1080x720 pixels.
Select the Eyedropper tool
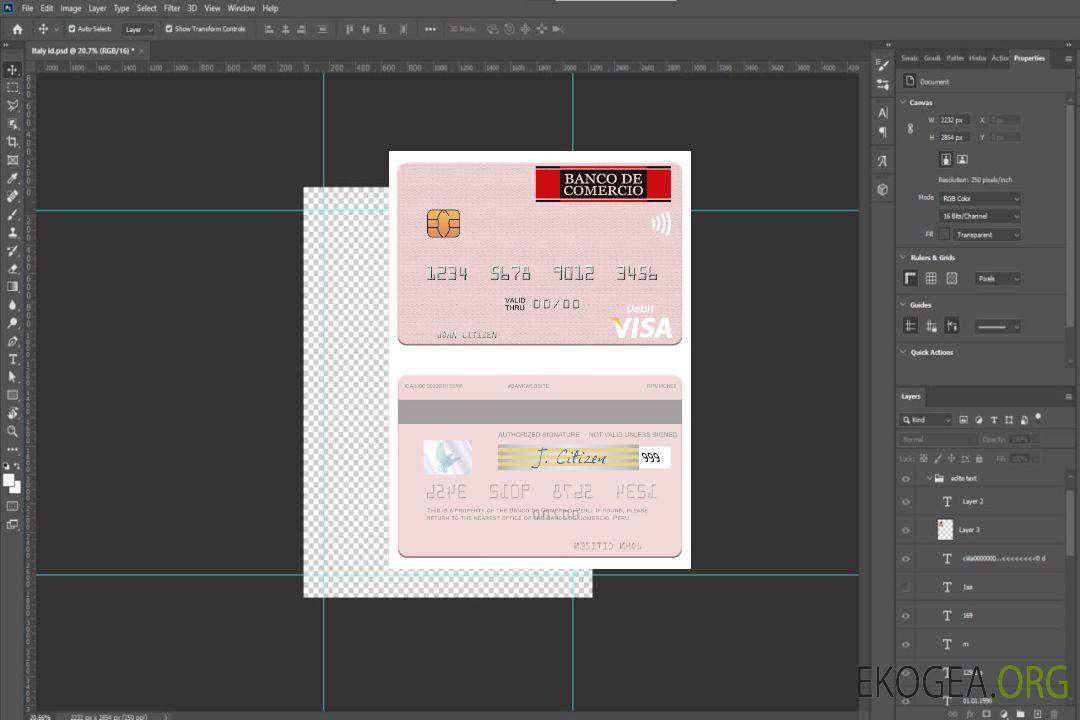click(x=13, y=178)
